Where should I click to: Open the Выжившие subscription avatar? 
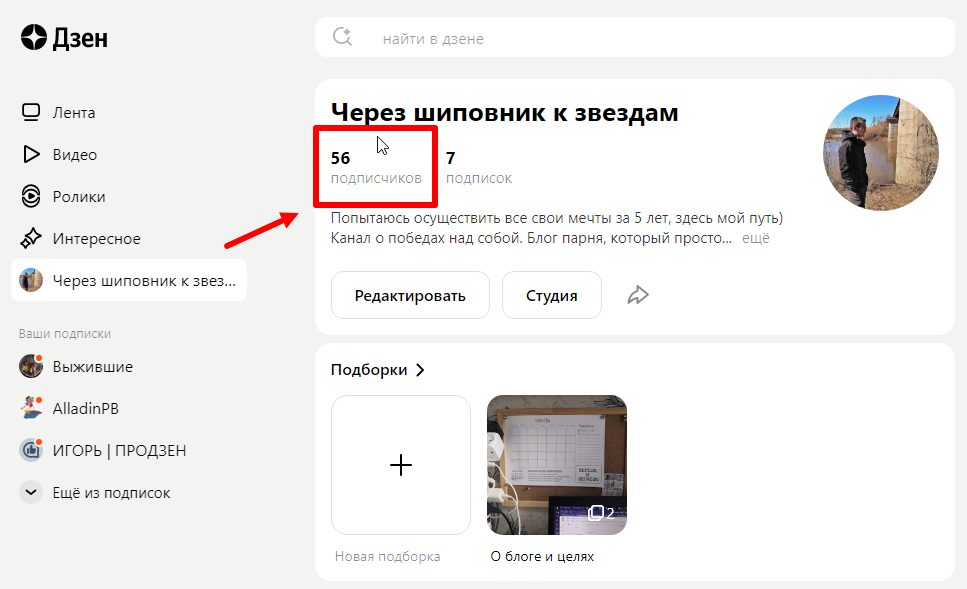[30, 366]
